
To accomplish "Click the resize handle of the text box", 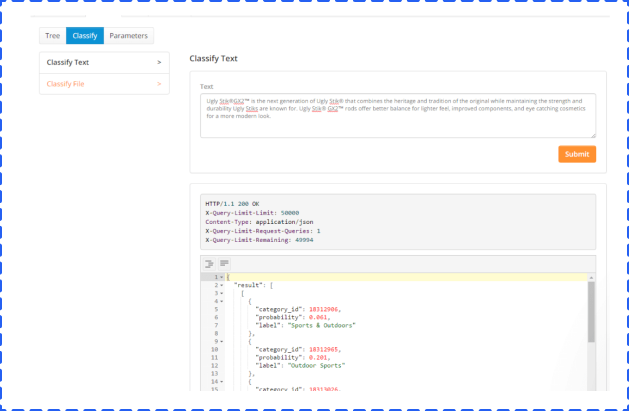I will [x=593, y=135].
